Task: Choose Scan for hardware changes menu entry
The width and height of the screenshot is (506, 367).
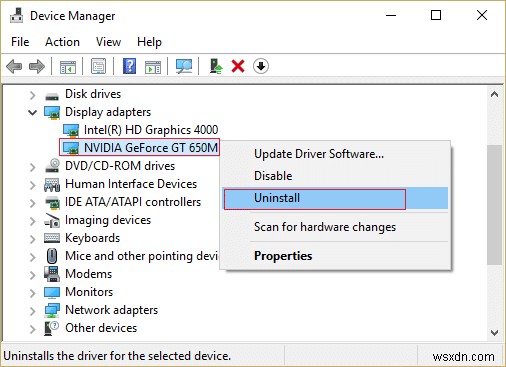Action: (336, 227)
